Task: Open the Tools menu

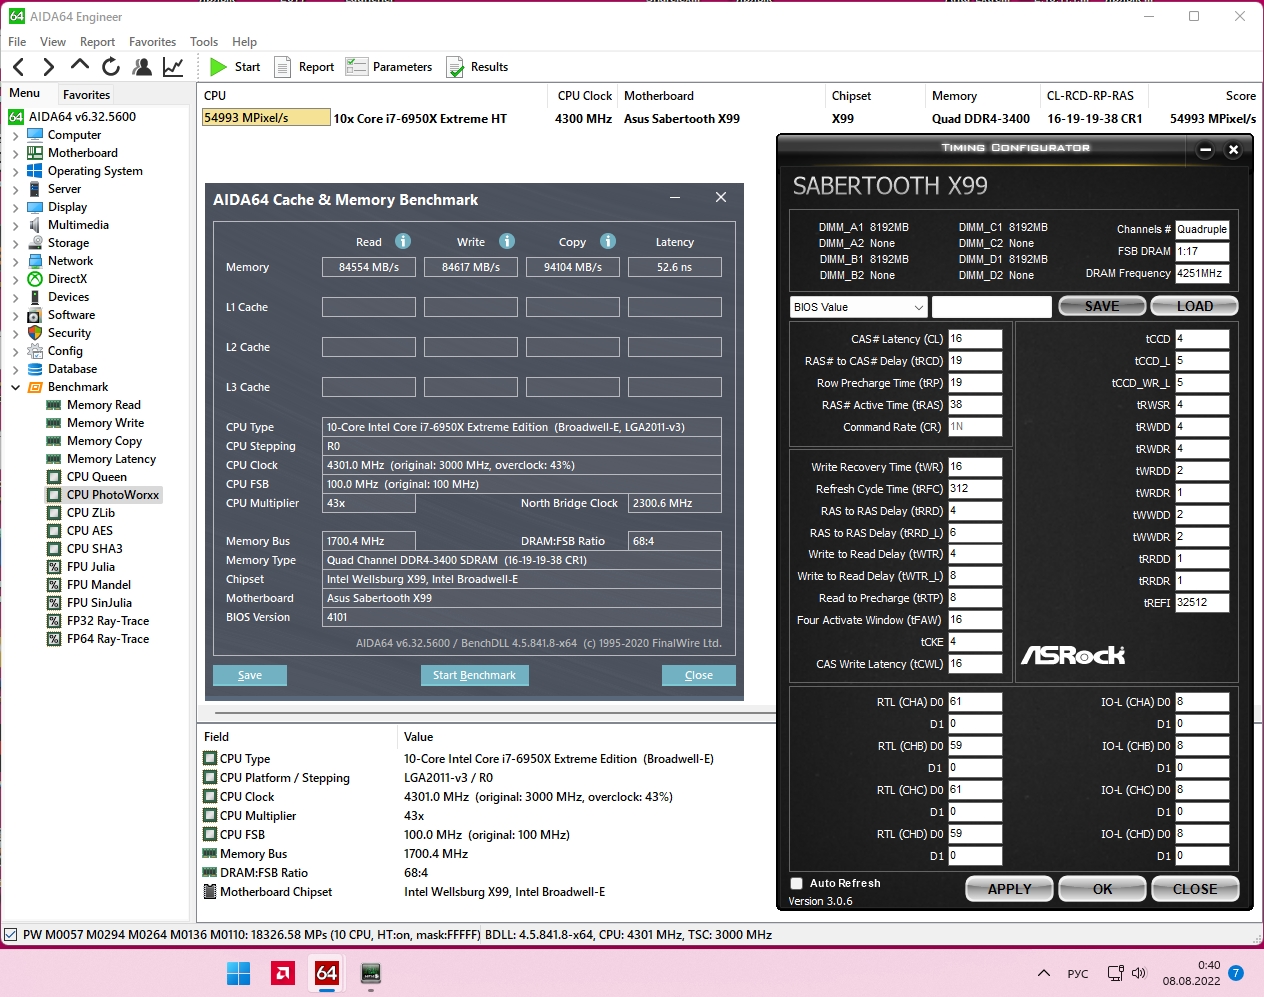Action: (204, 42)
